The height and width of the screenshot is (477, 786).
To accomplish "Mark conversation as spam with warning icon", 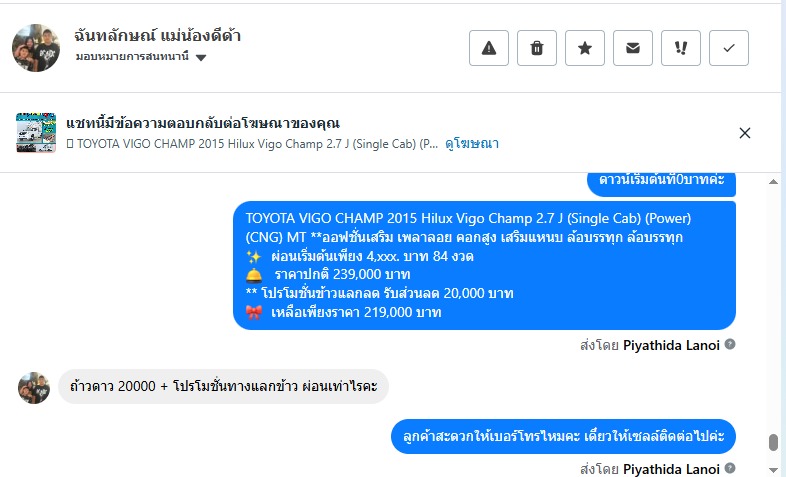I will [489, 48].
